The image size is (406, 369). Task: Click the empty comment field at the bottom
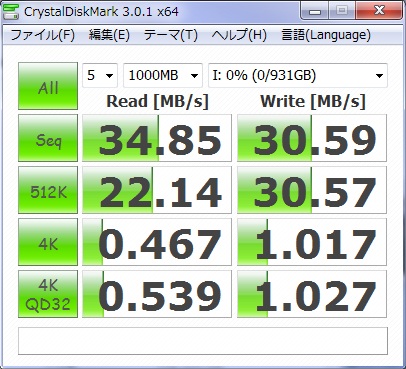[203, 341]
